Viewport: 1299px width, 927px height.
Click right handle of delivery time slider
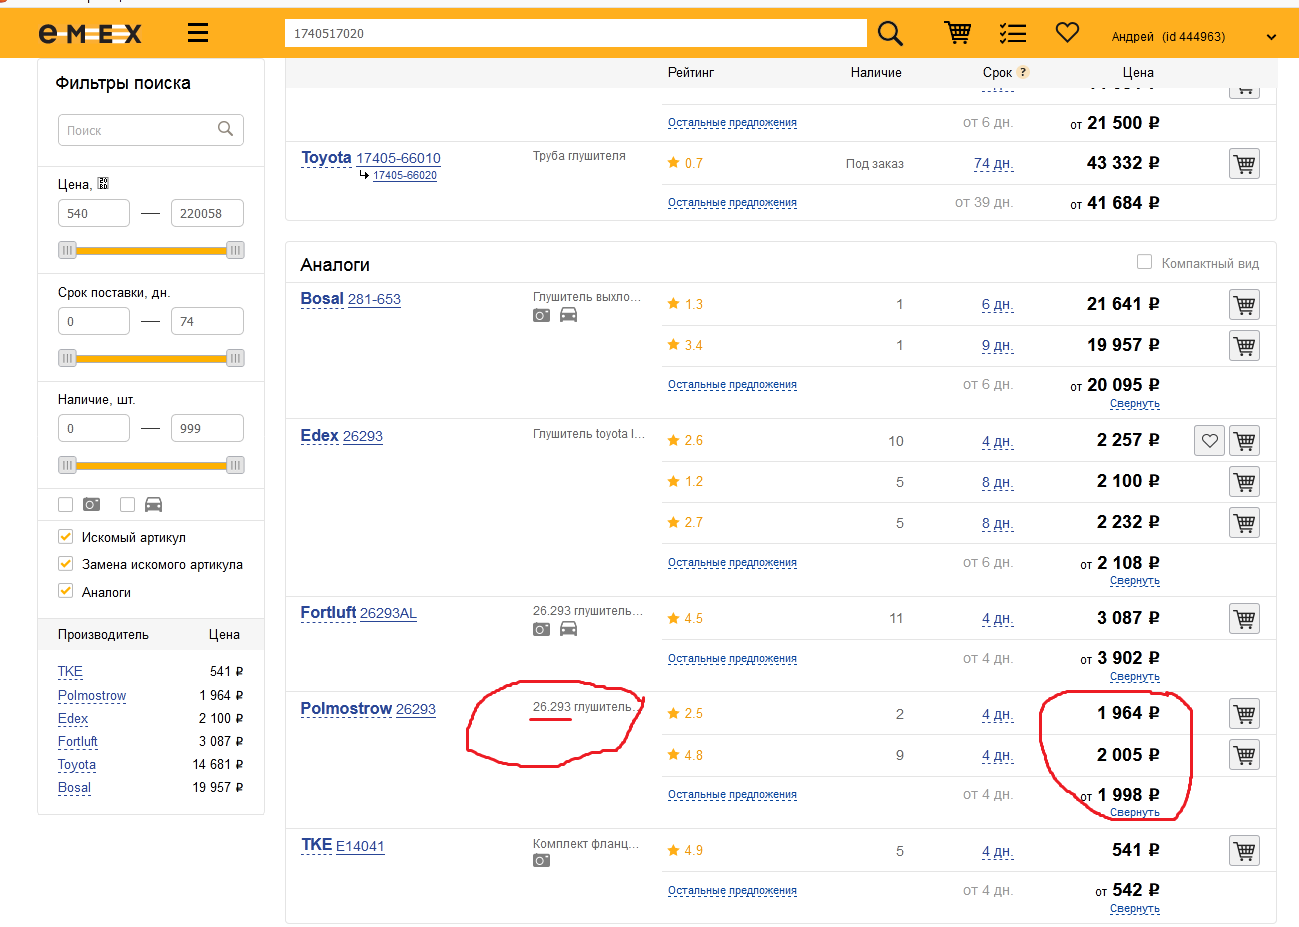235,358
